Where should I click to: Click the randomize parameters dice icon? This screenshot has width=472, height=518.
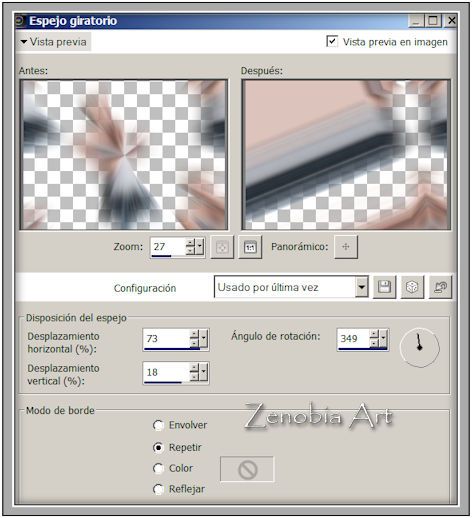412,287
